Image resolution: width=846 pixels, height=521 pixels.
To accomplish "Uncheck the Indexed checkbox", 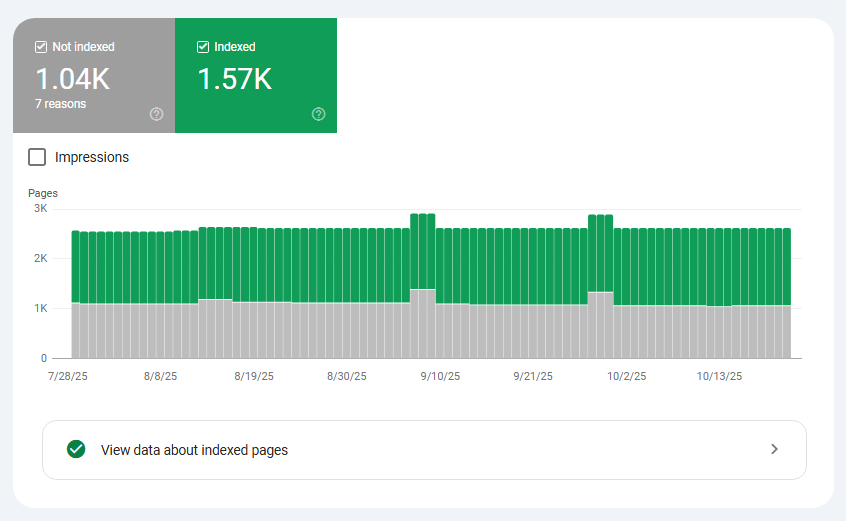I will pos(203,47).
